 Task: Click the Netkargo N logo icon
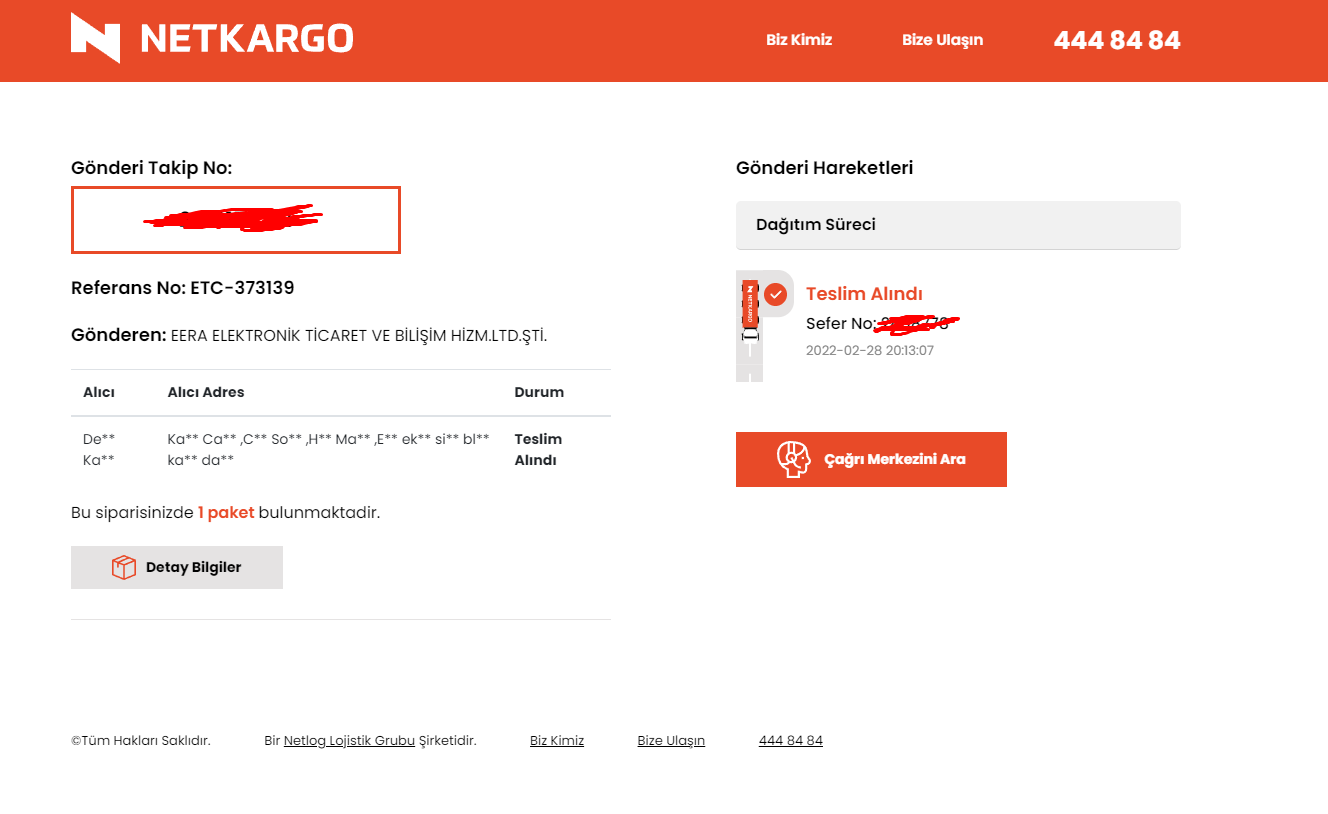click(x=95, y=38)
